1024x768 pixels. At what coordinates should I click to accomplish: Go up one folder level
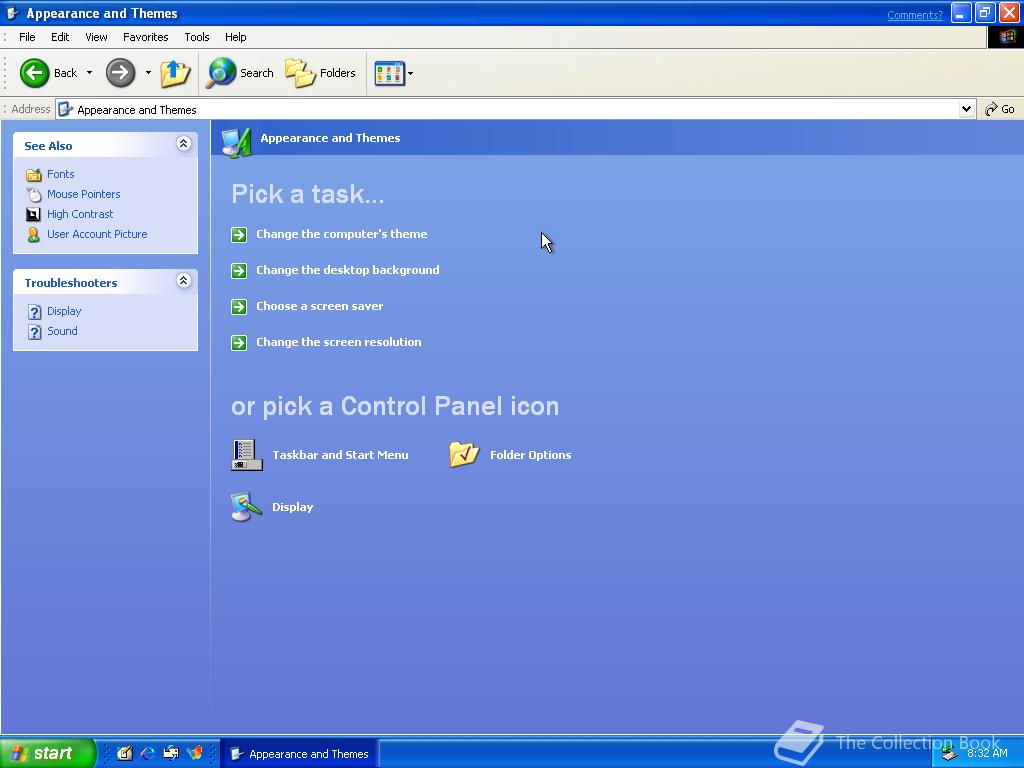coord(175,72)
